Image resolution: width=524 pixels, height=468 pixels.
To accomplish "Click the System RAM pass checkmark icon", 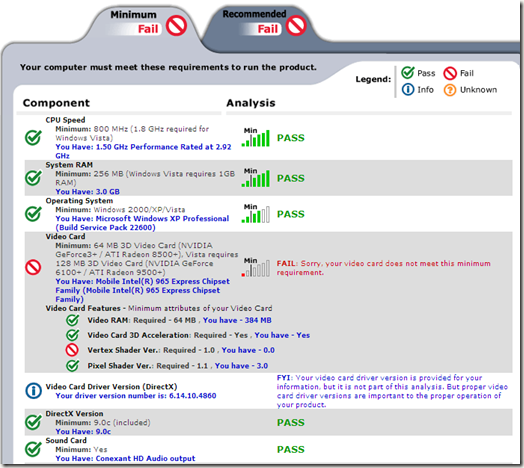I will tap(33, 178).
